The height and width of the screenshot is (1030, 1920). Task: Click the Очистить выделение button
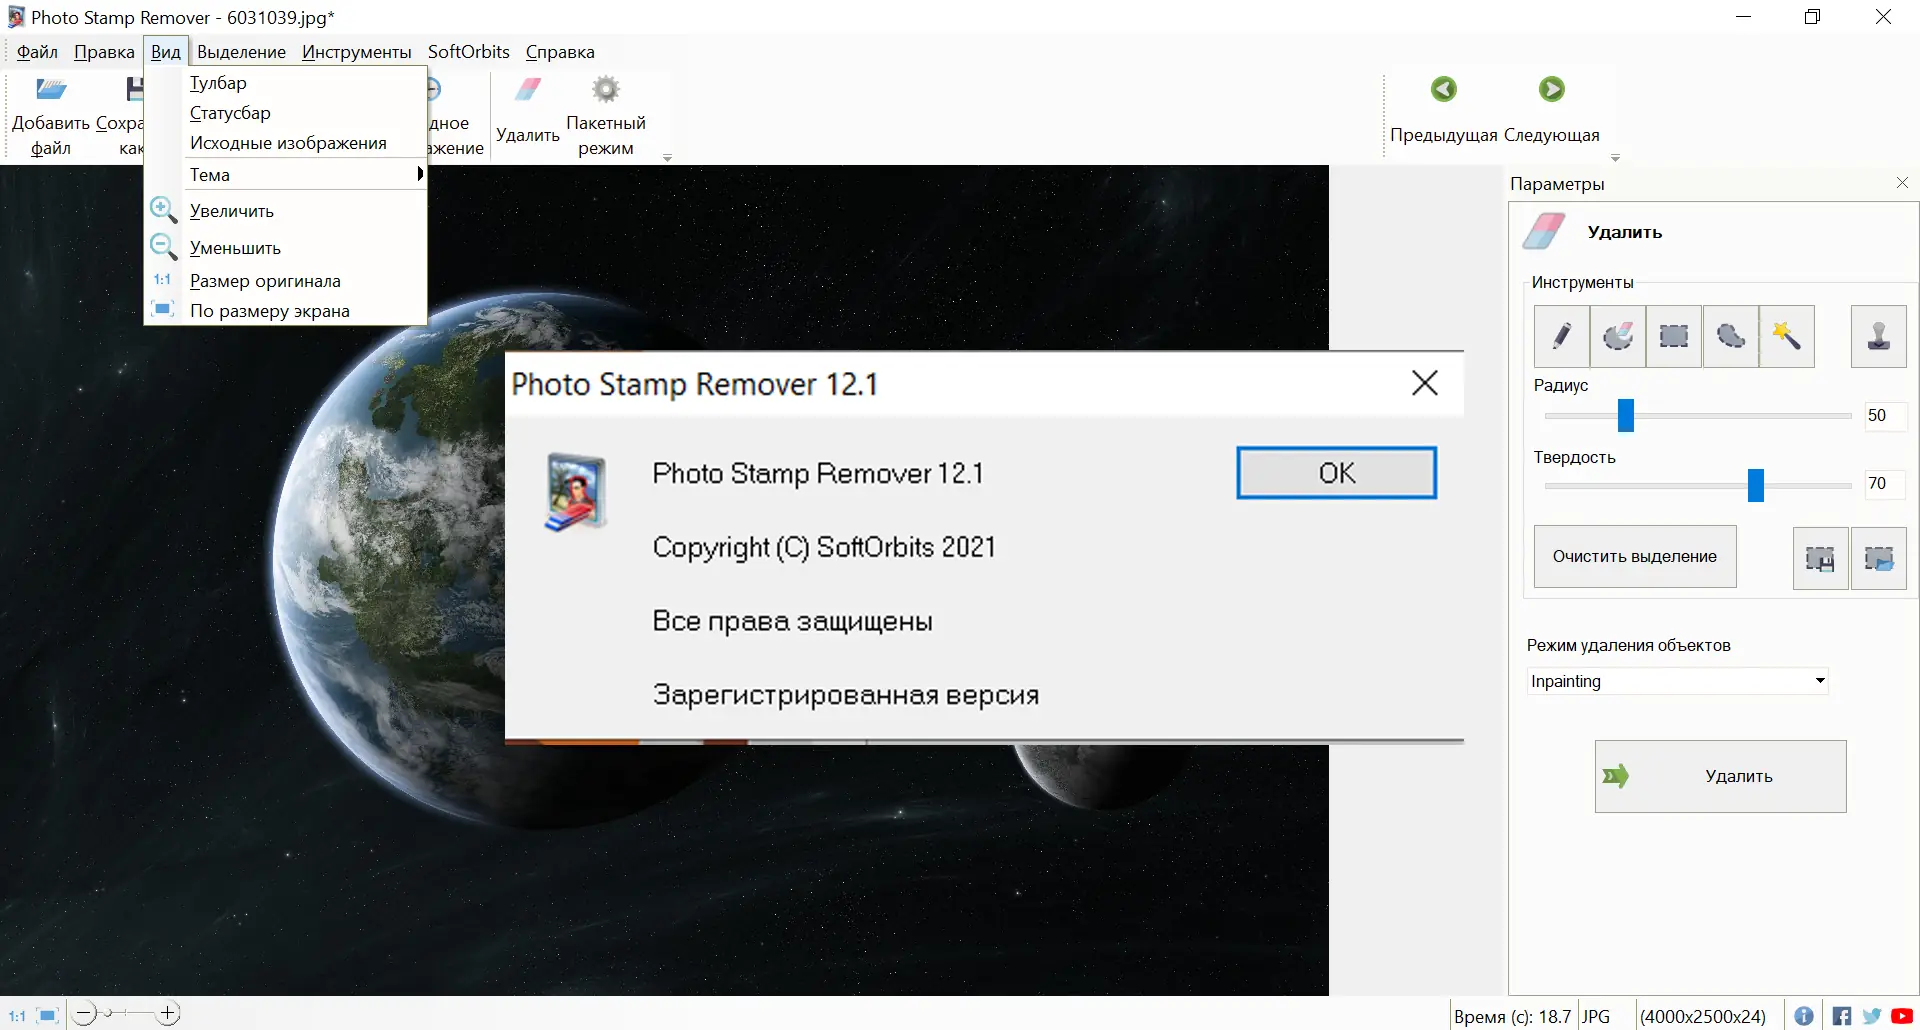1635,557
